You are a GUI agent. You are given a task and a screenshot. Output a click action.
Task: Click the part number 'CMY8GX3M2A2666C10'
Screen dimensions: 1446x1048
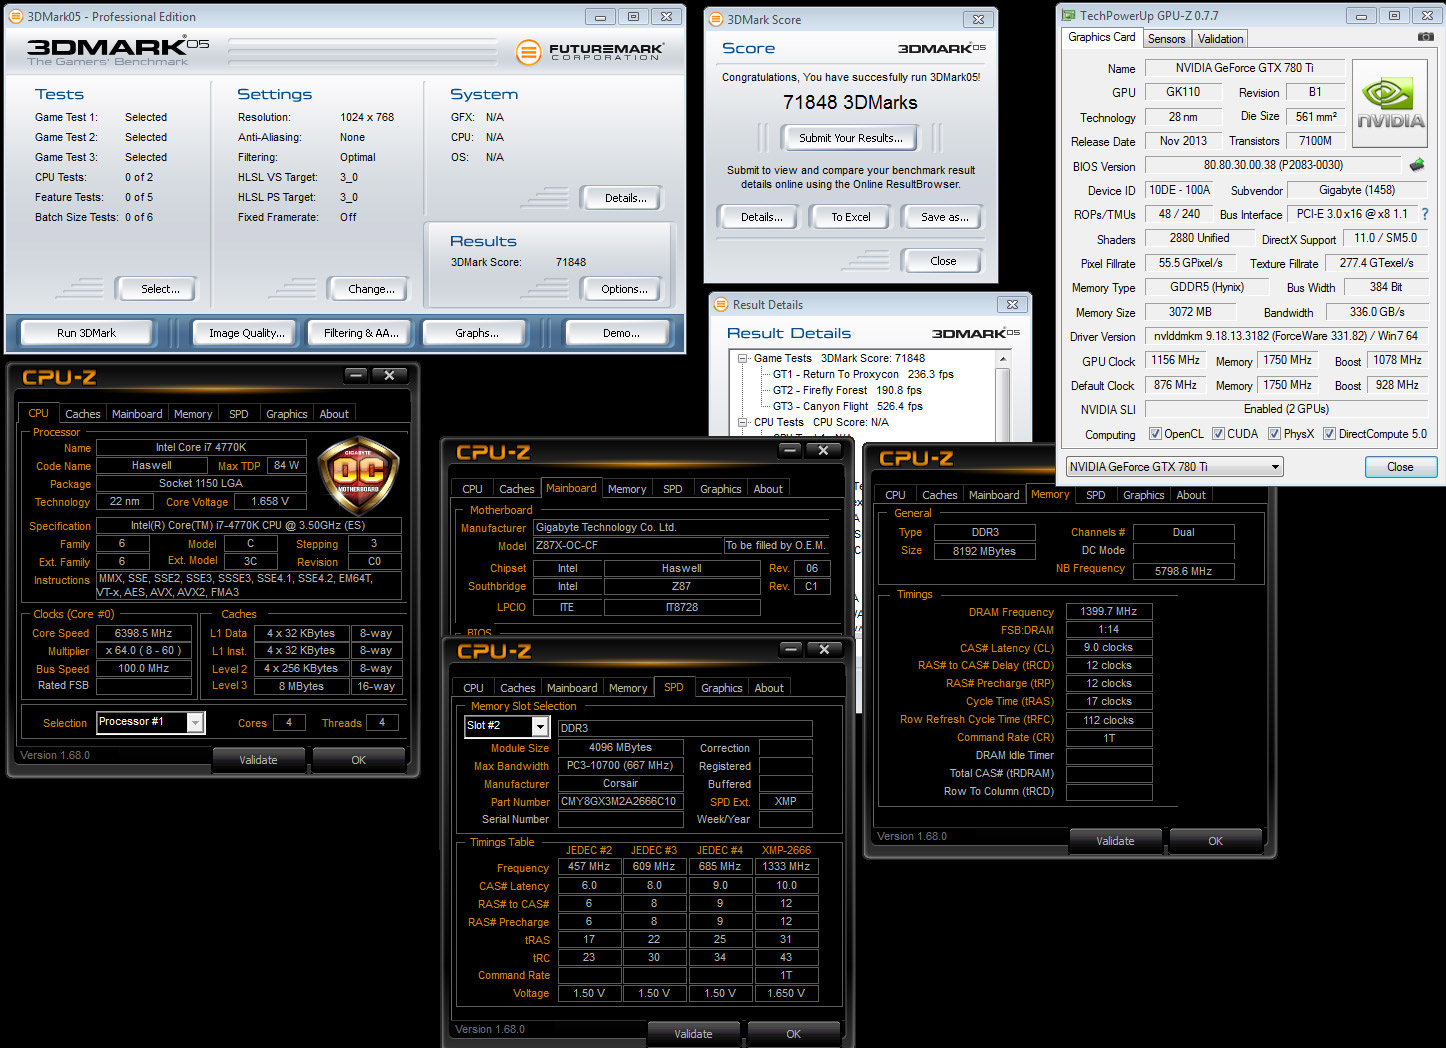619,802
